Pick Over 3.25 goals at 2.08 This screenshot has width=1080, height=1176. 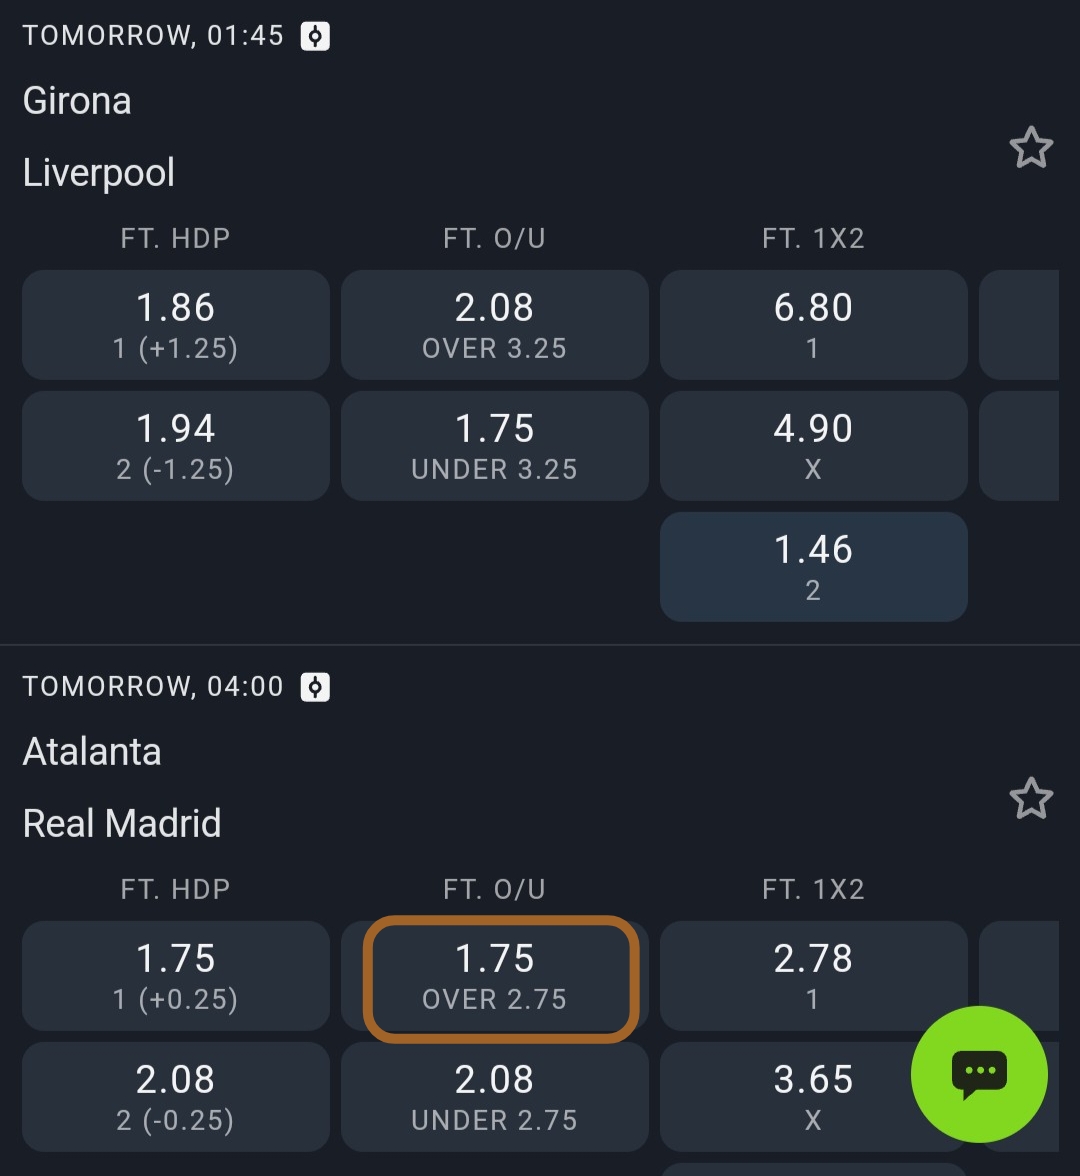[495, 325]
